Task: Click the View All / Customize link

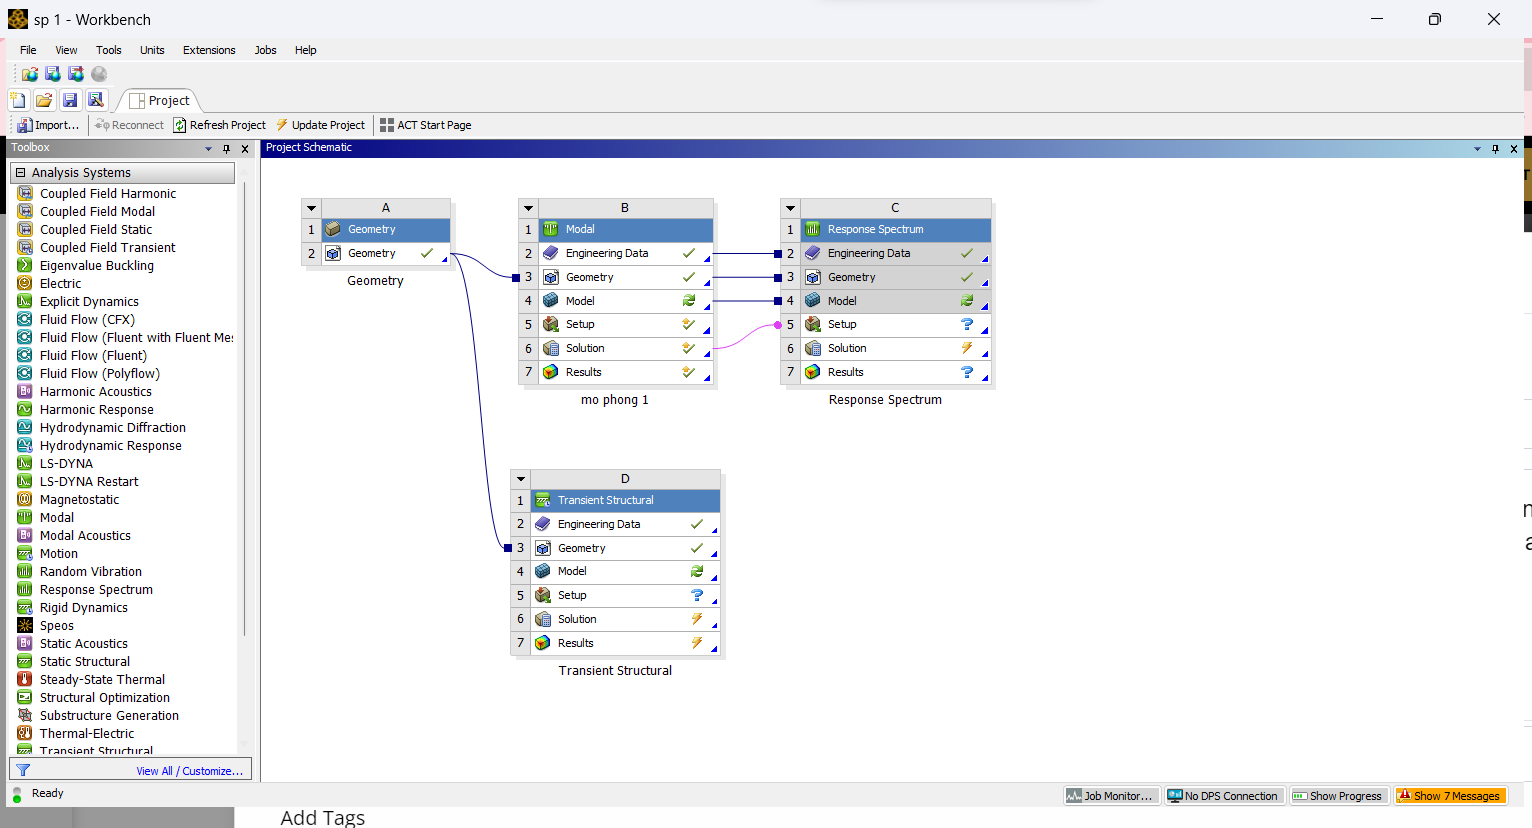Action: pos(190,771)
